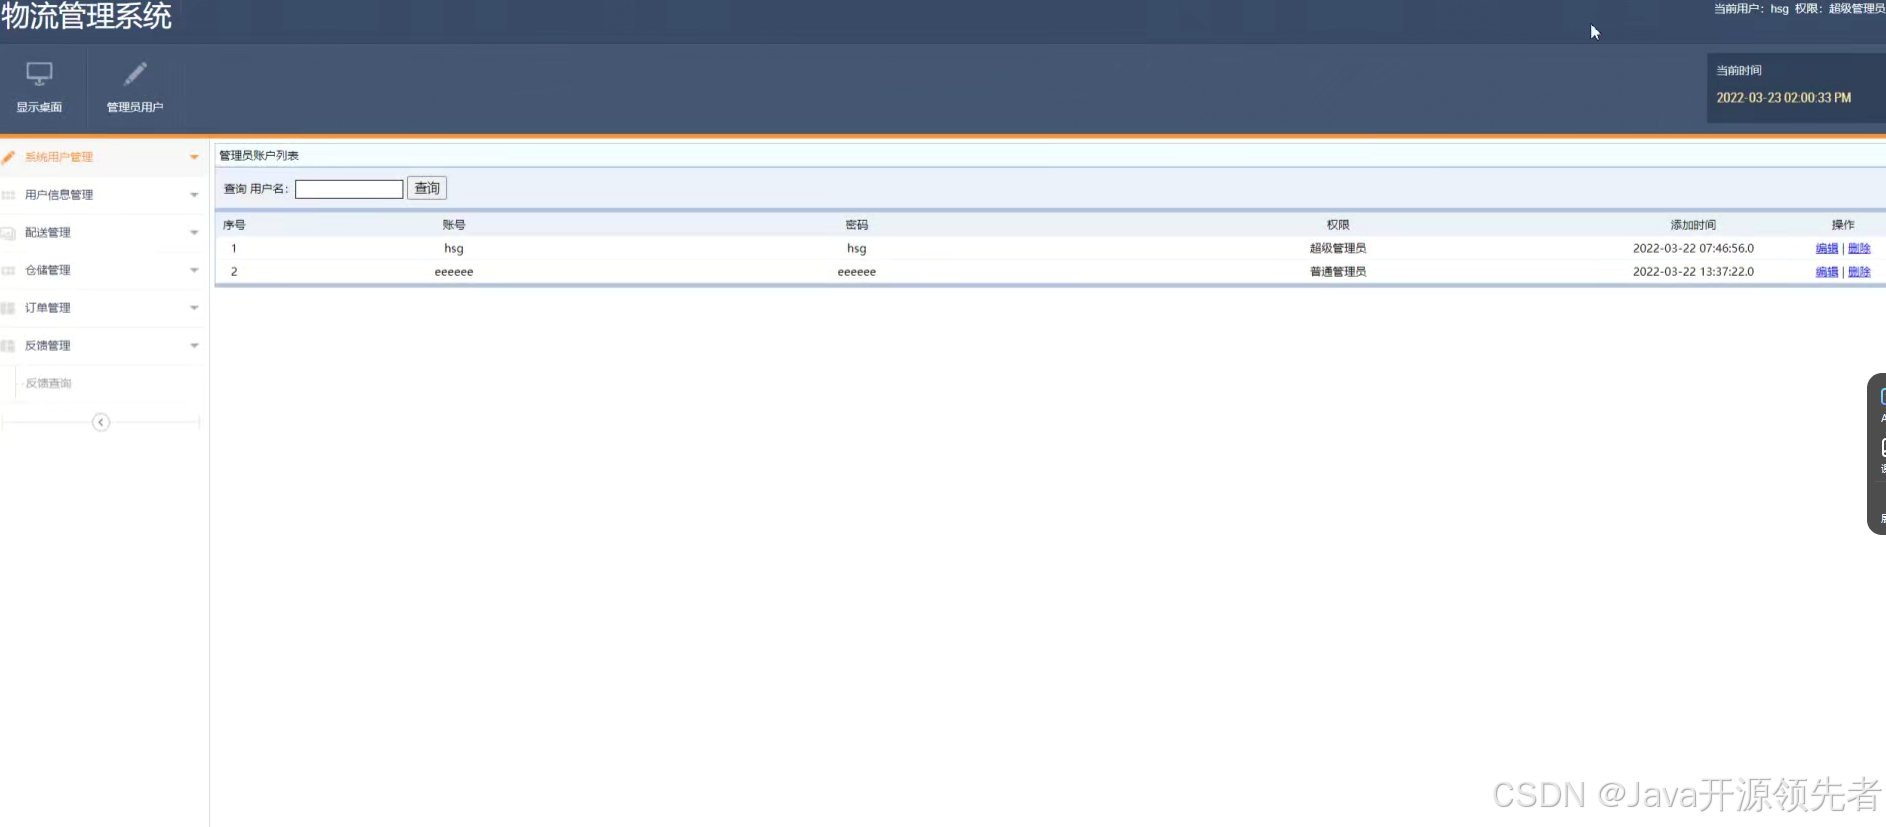Click the 序号 column header
The width and height of the screenshot is (1886, 827).
234,225
